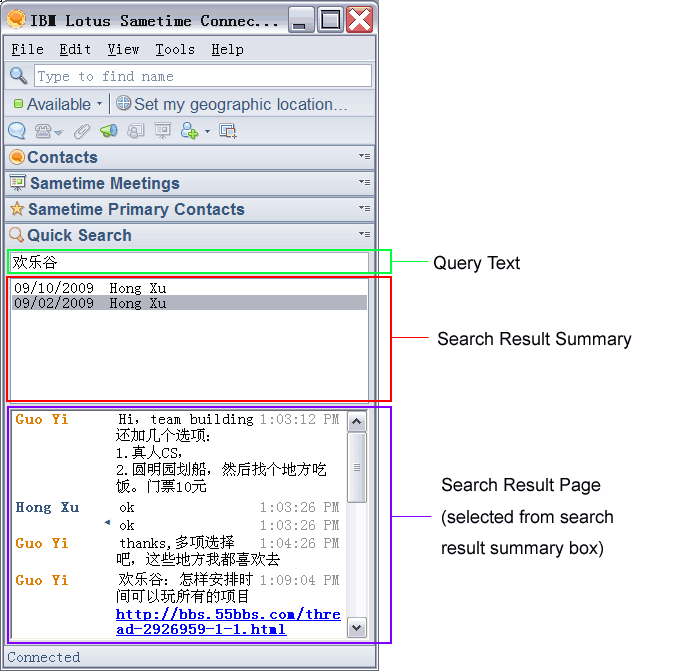Viewport: 673px width, 671px height.
Task: Click the magnifier icon beside name search
Action: (18, 76)
